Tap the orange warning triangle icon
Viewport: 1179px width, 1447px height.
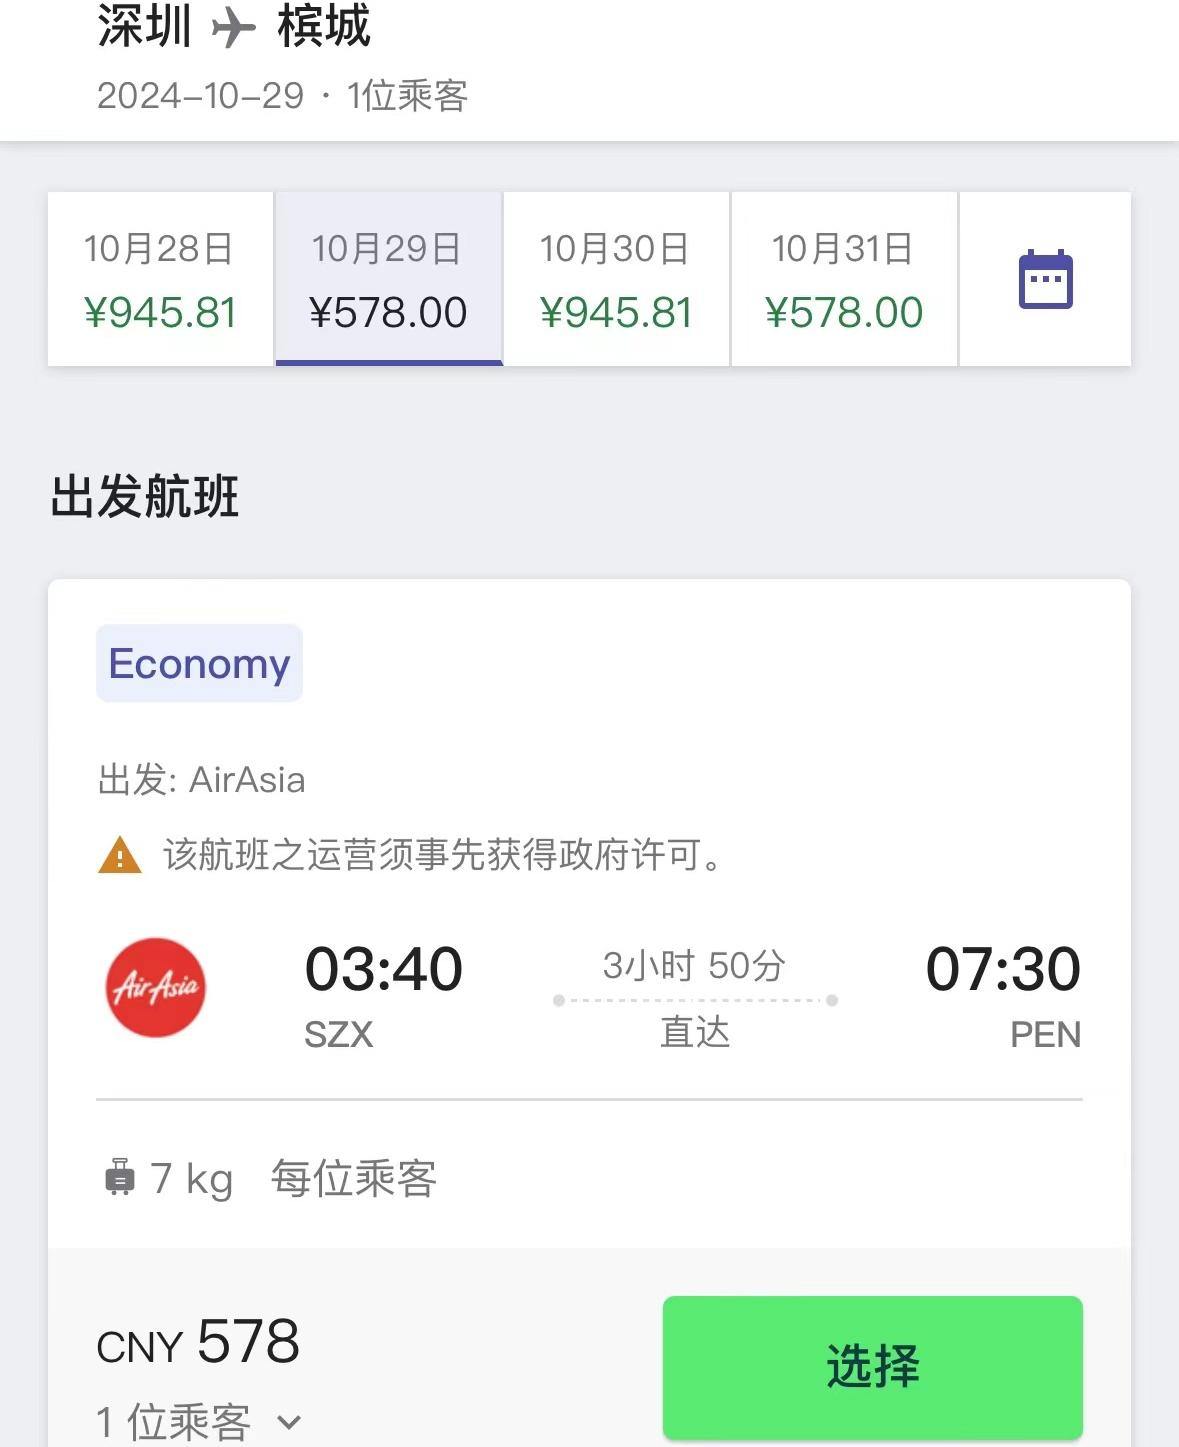[120, 855]
